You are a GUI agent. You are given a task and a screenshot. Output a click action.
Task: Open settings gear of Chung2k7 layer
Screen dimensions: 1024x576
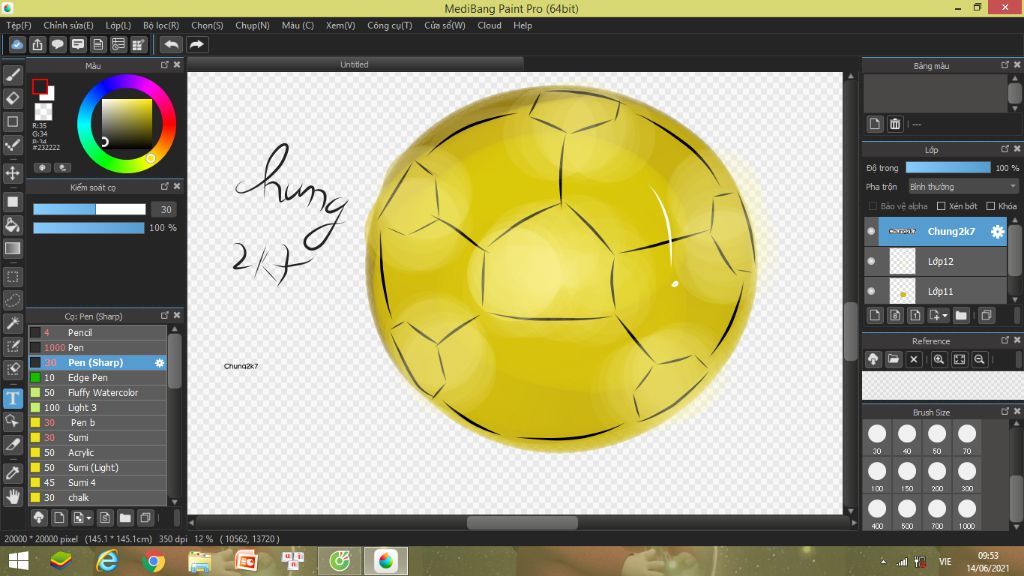pos(997,231)
